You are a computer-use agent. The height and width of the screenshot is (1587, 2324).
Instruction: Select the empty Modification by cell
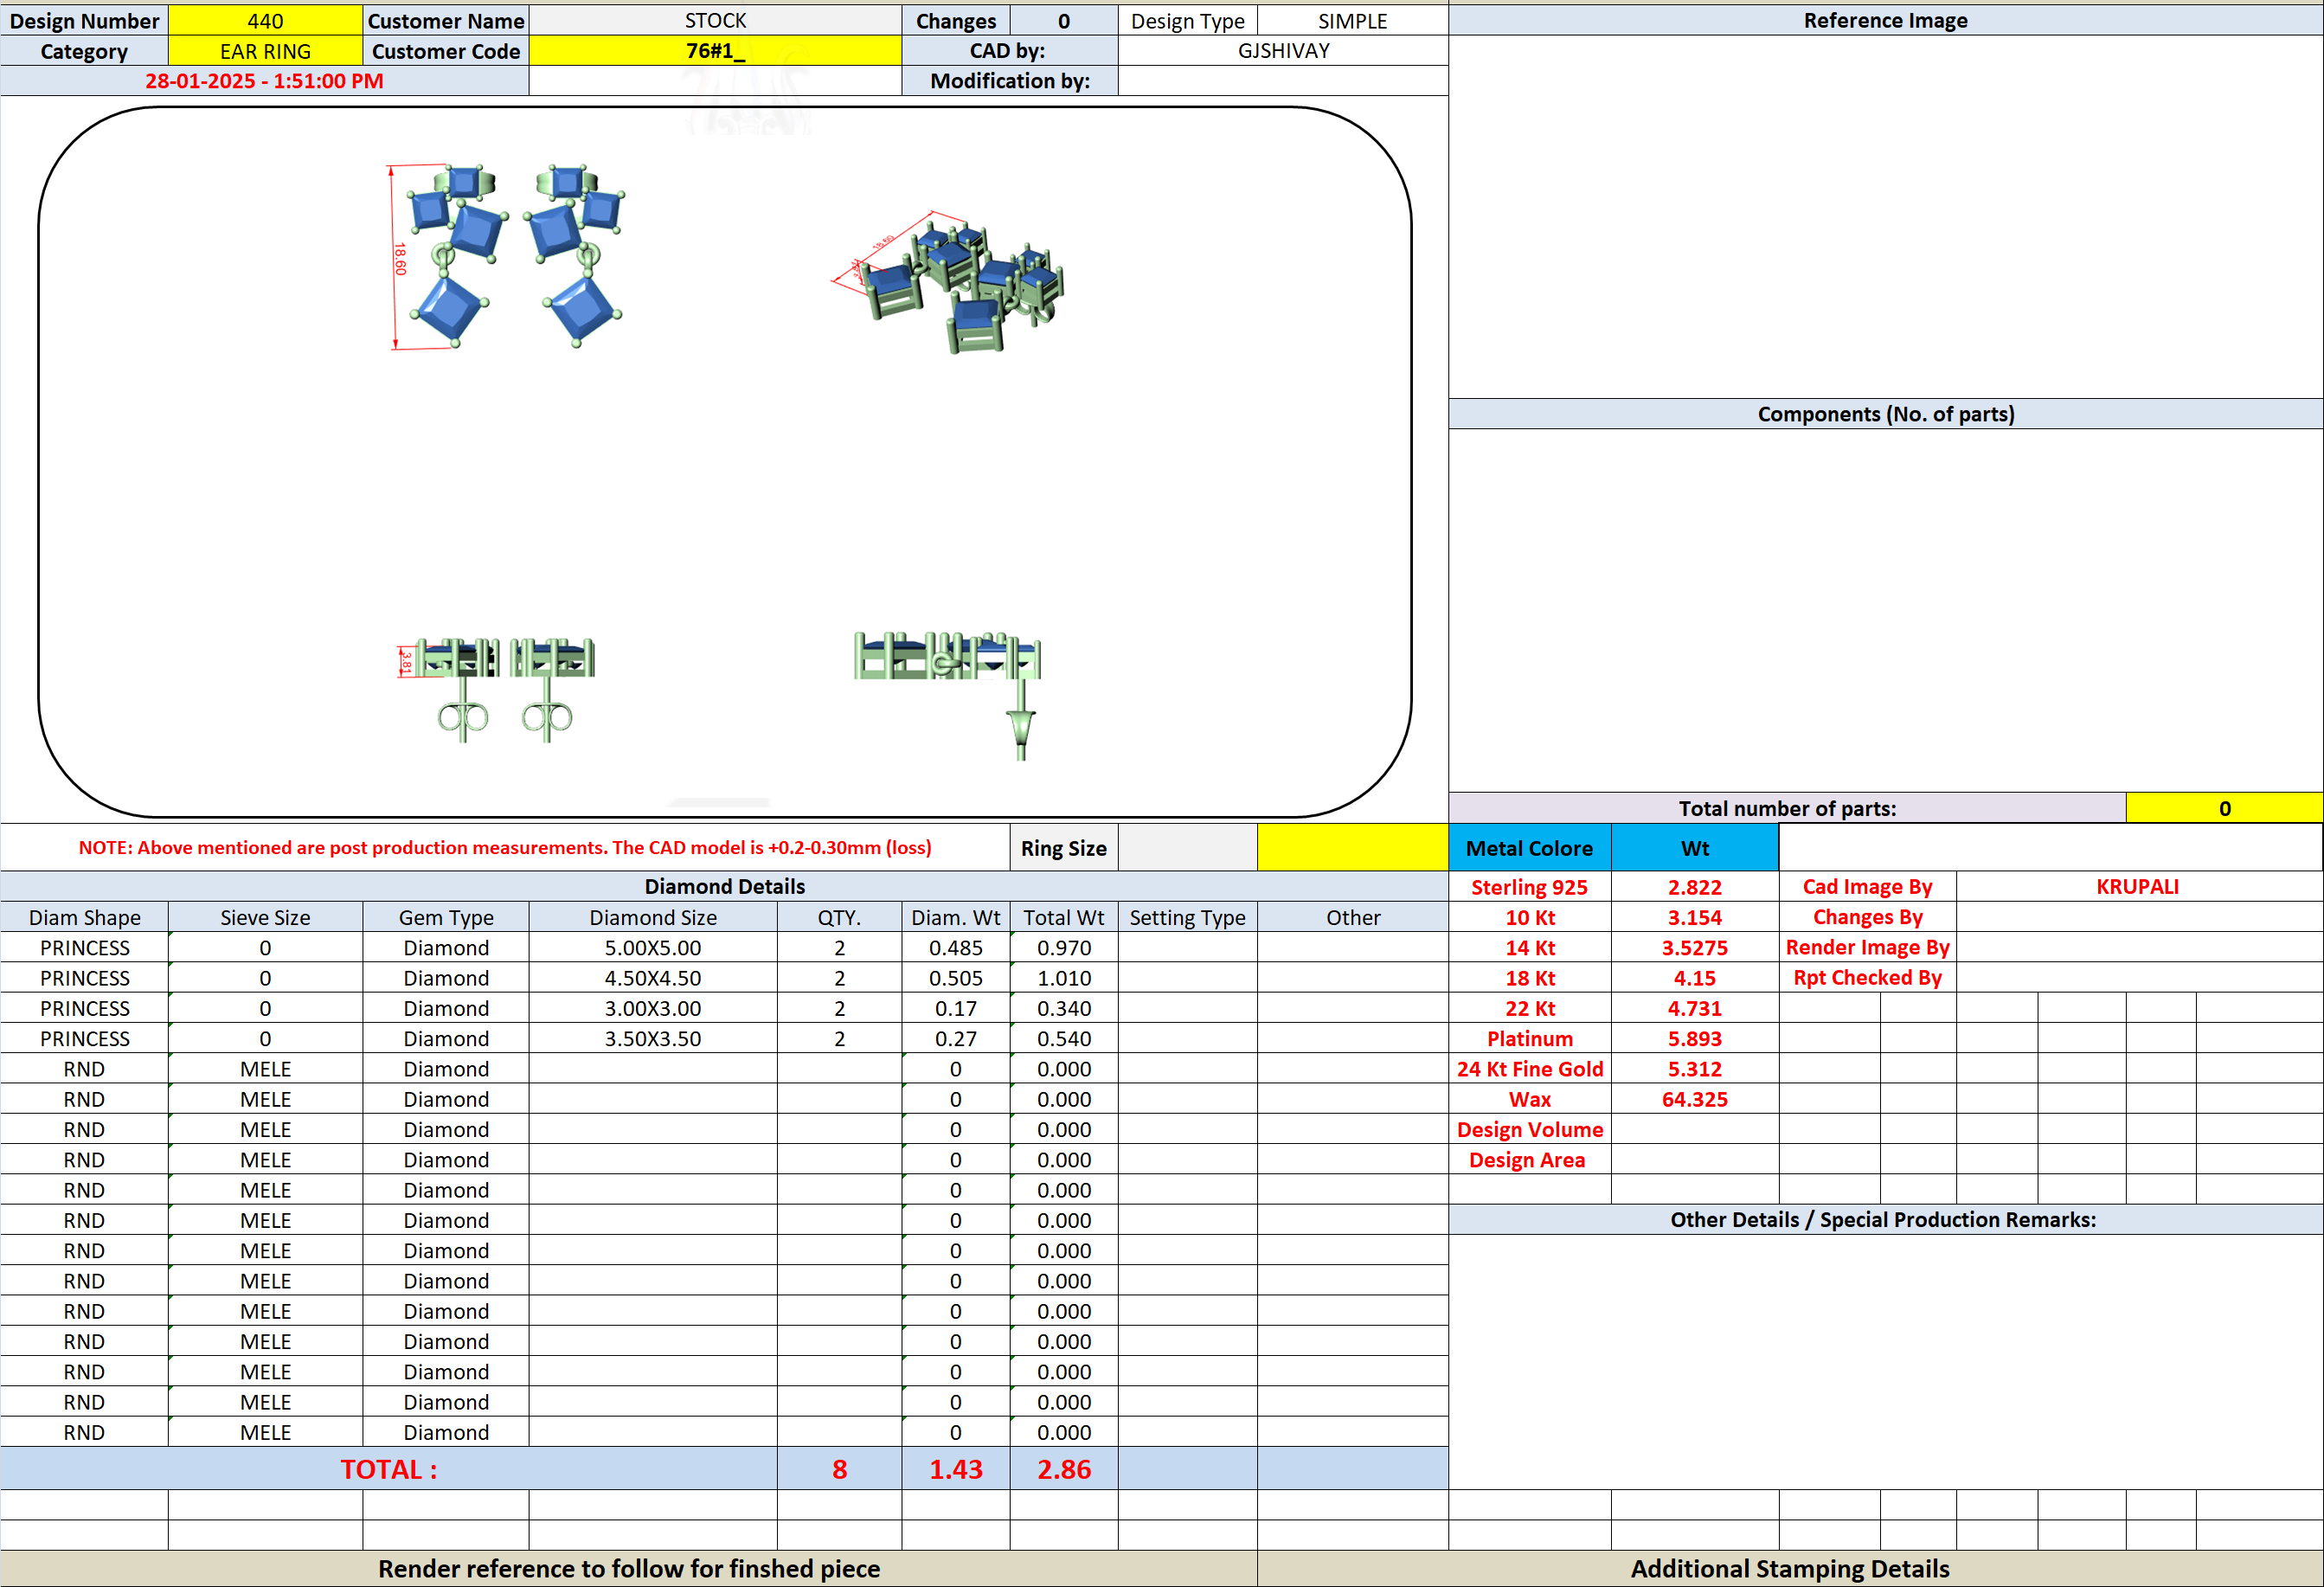pos(1283,81)
